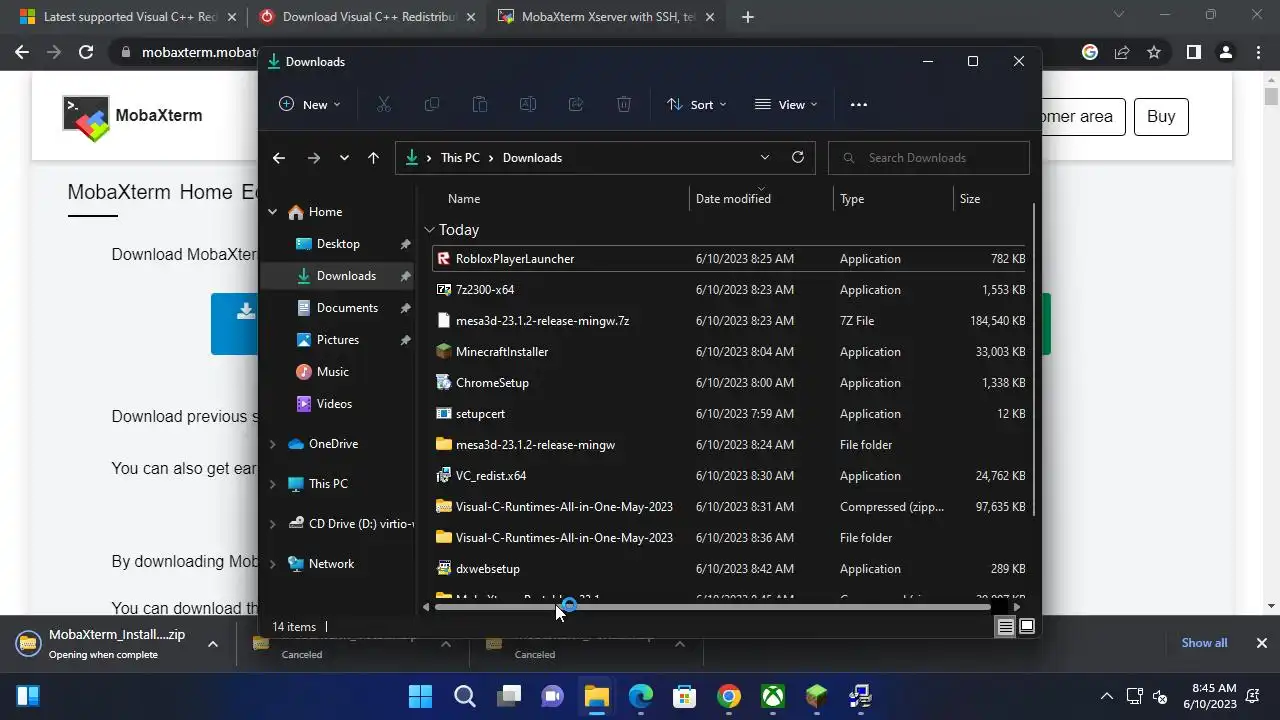
Task: Select MinecraftInstaller file
Action: (728, 352)
